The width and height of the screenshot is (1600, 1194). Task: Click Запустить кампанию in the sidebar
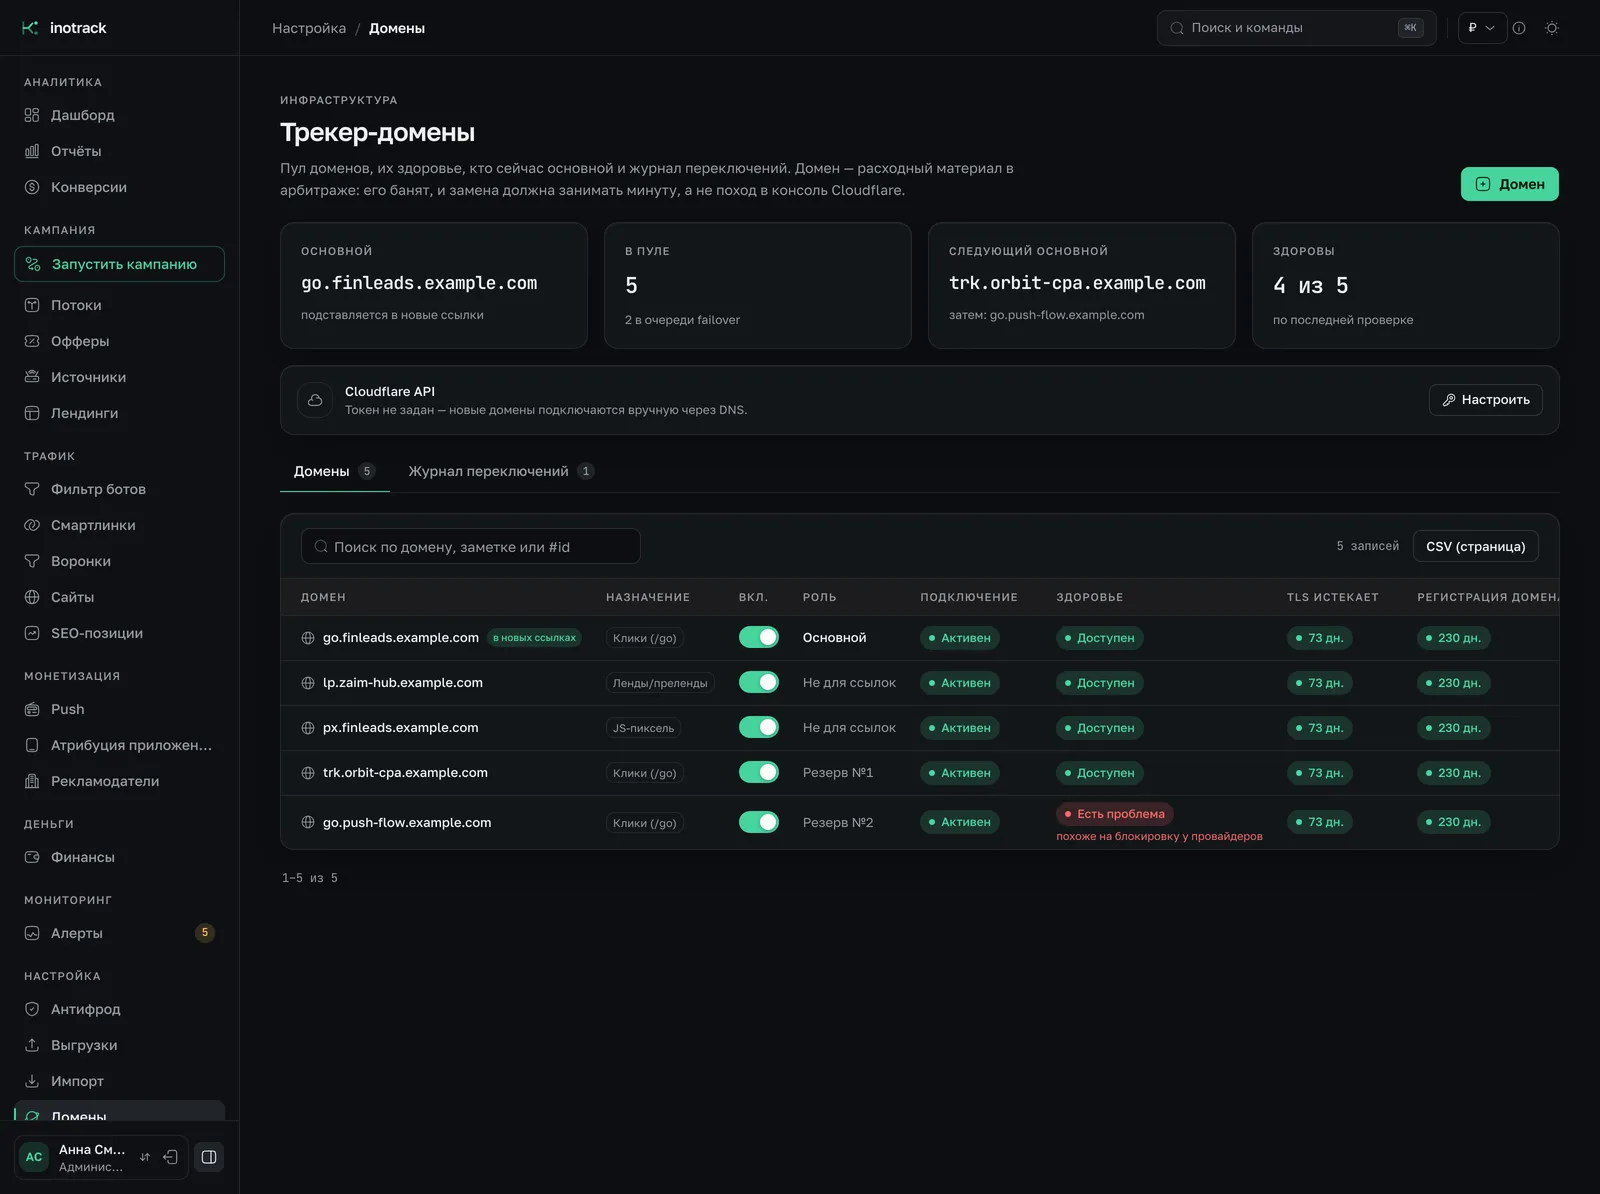(119, 264)
